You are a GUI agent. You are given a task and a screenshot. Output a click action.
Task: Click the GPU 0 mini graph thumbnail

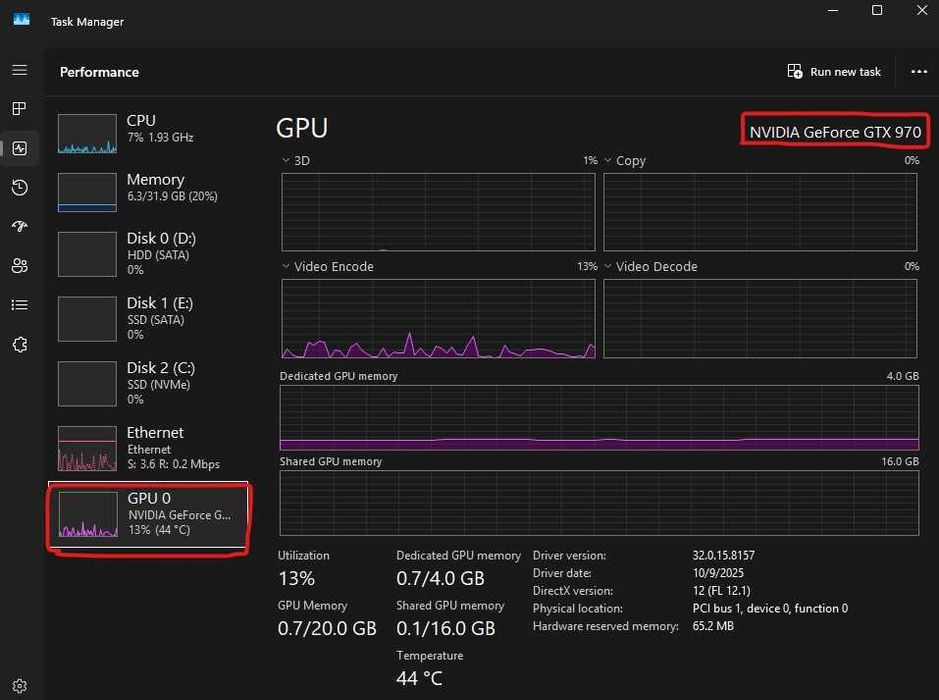click(x=88, y=514)
